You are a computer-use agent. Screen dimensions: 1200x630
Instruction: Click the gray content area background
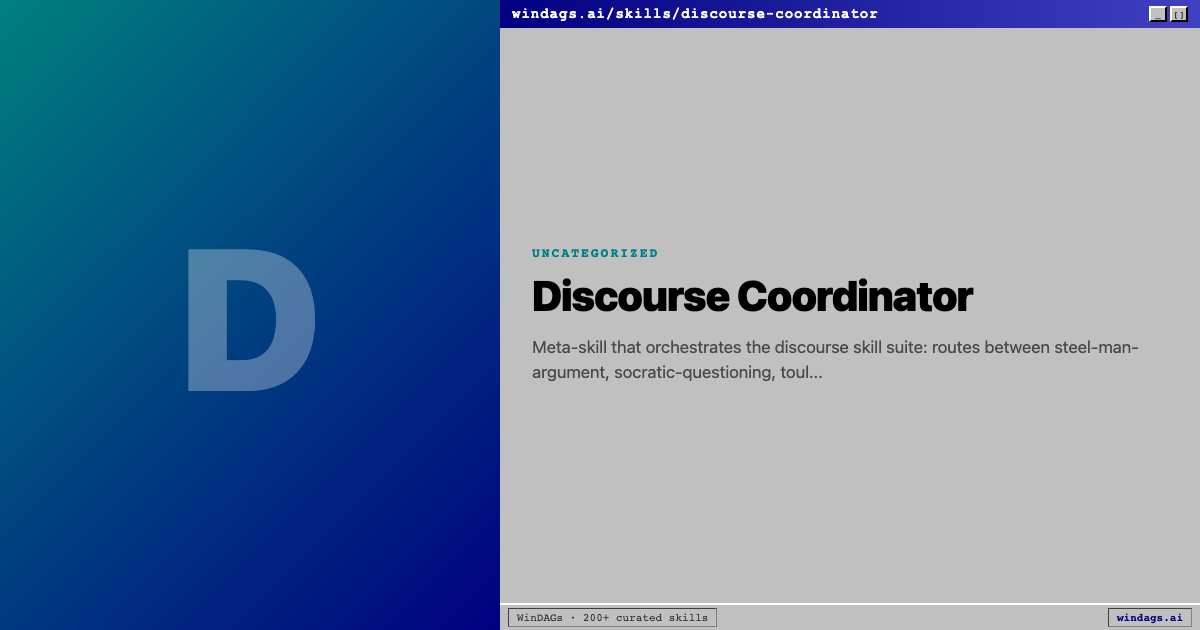[x=850, y=480]
